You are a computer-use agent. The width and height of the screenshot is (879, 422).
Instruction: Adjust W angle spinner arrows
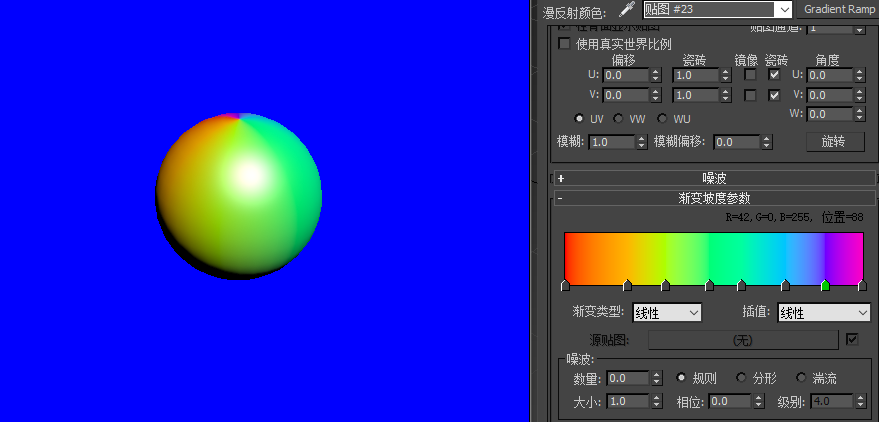pyautogui.click(x=860, y=114)
